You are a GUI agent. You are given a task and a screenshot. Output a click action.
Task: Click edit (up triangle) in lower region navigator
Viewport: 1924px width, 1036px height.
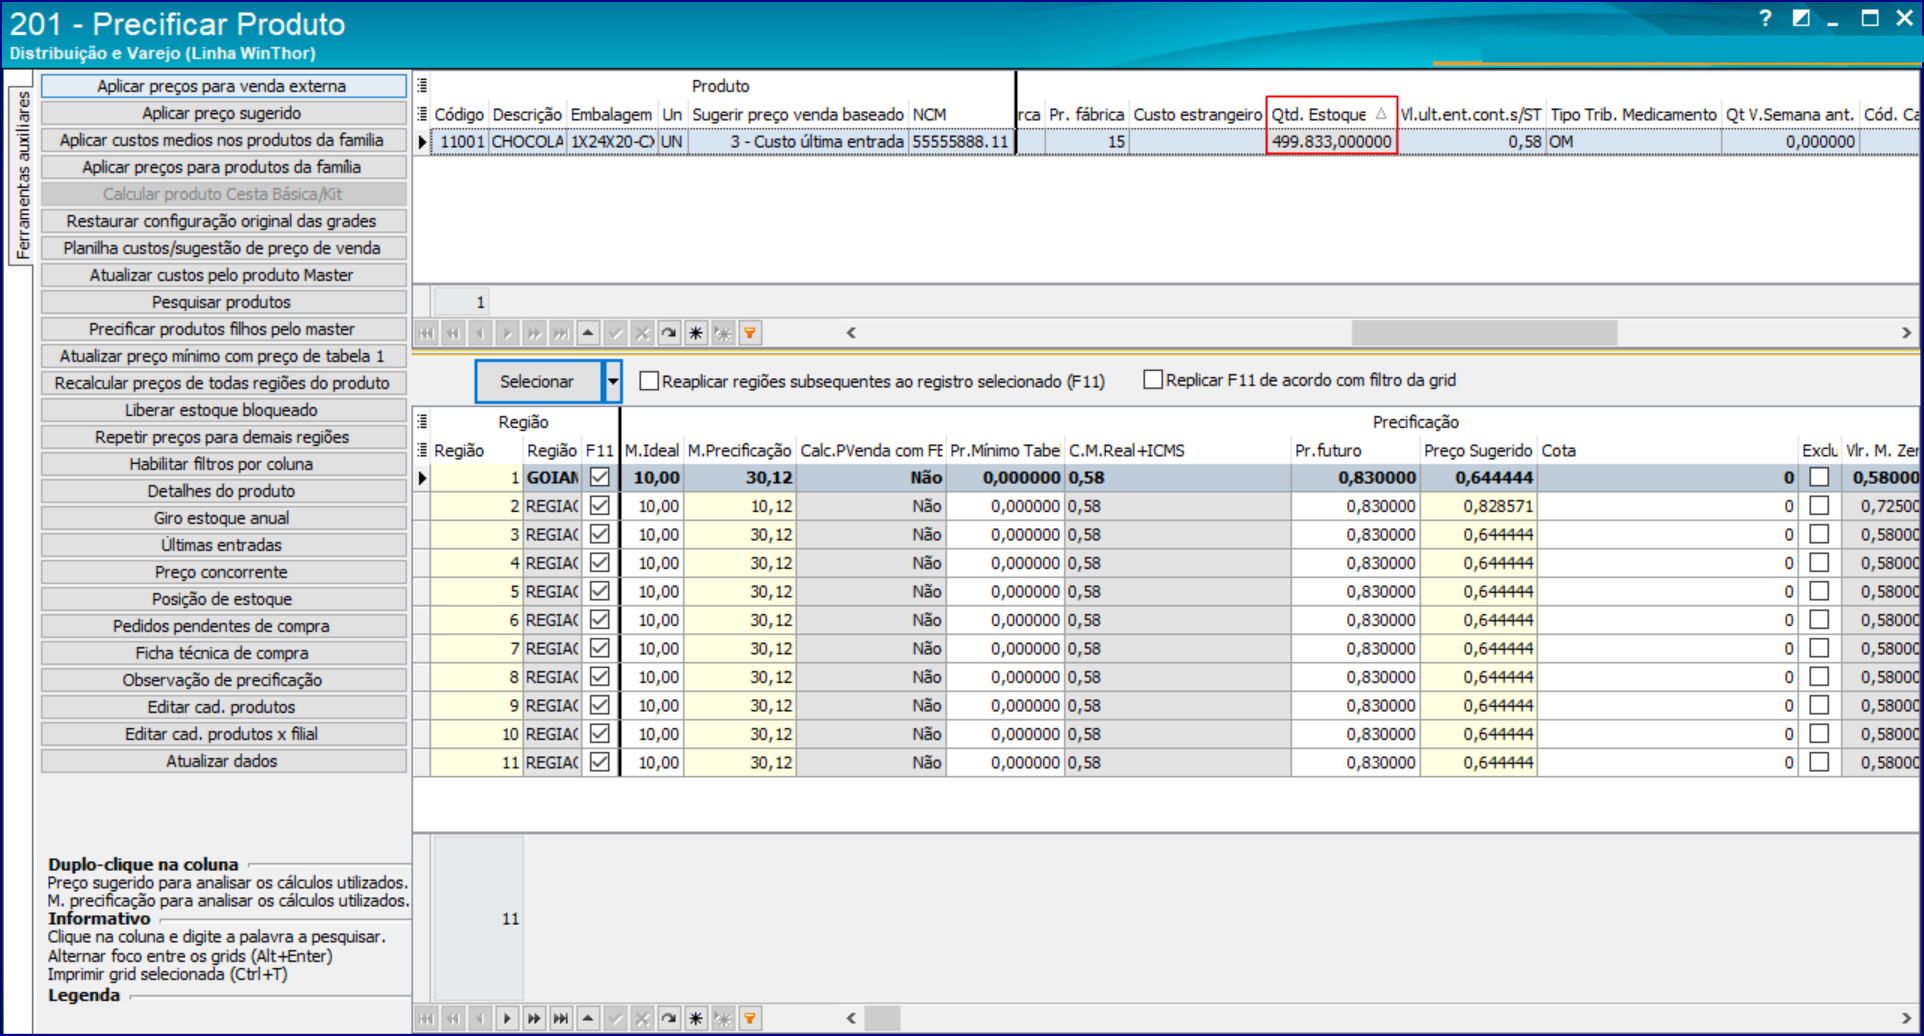[588, 1019]
